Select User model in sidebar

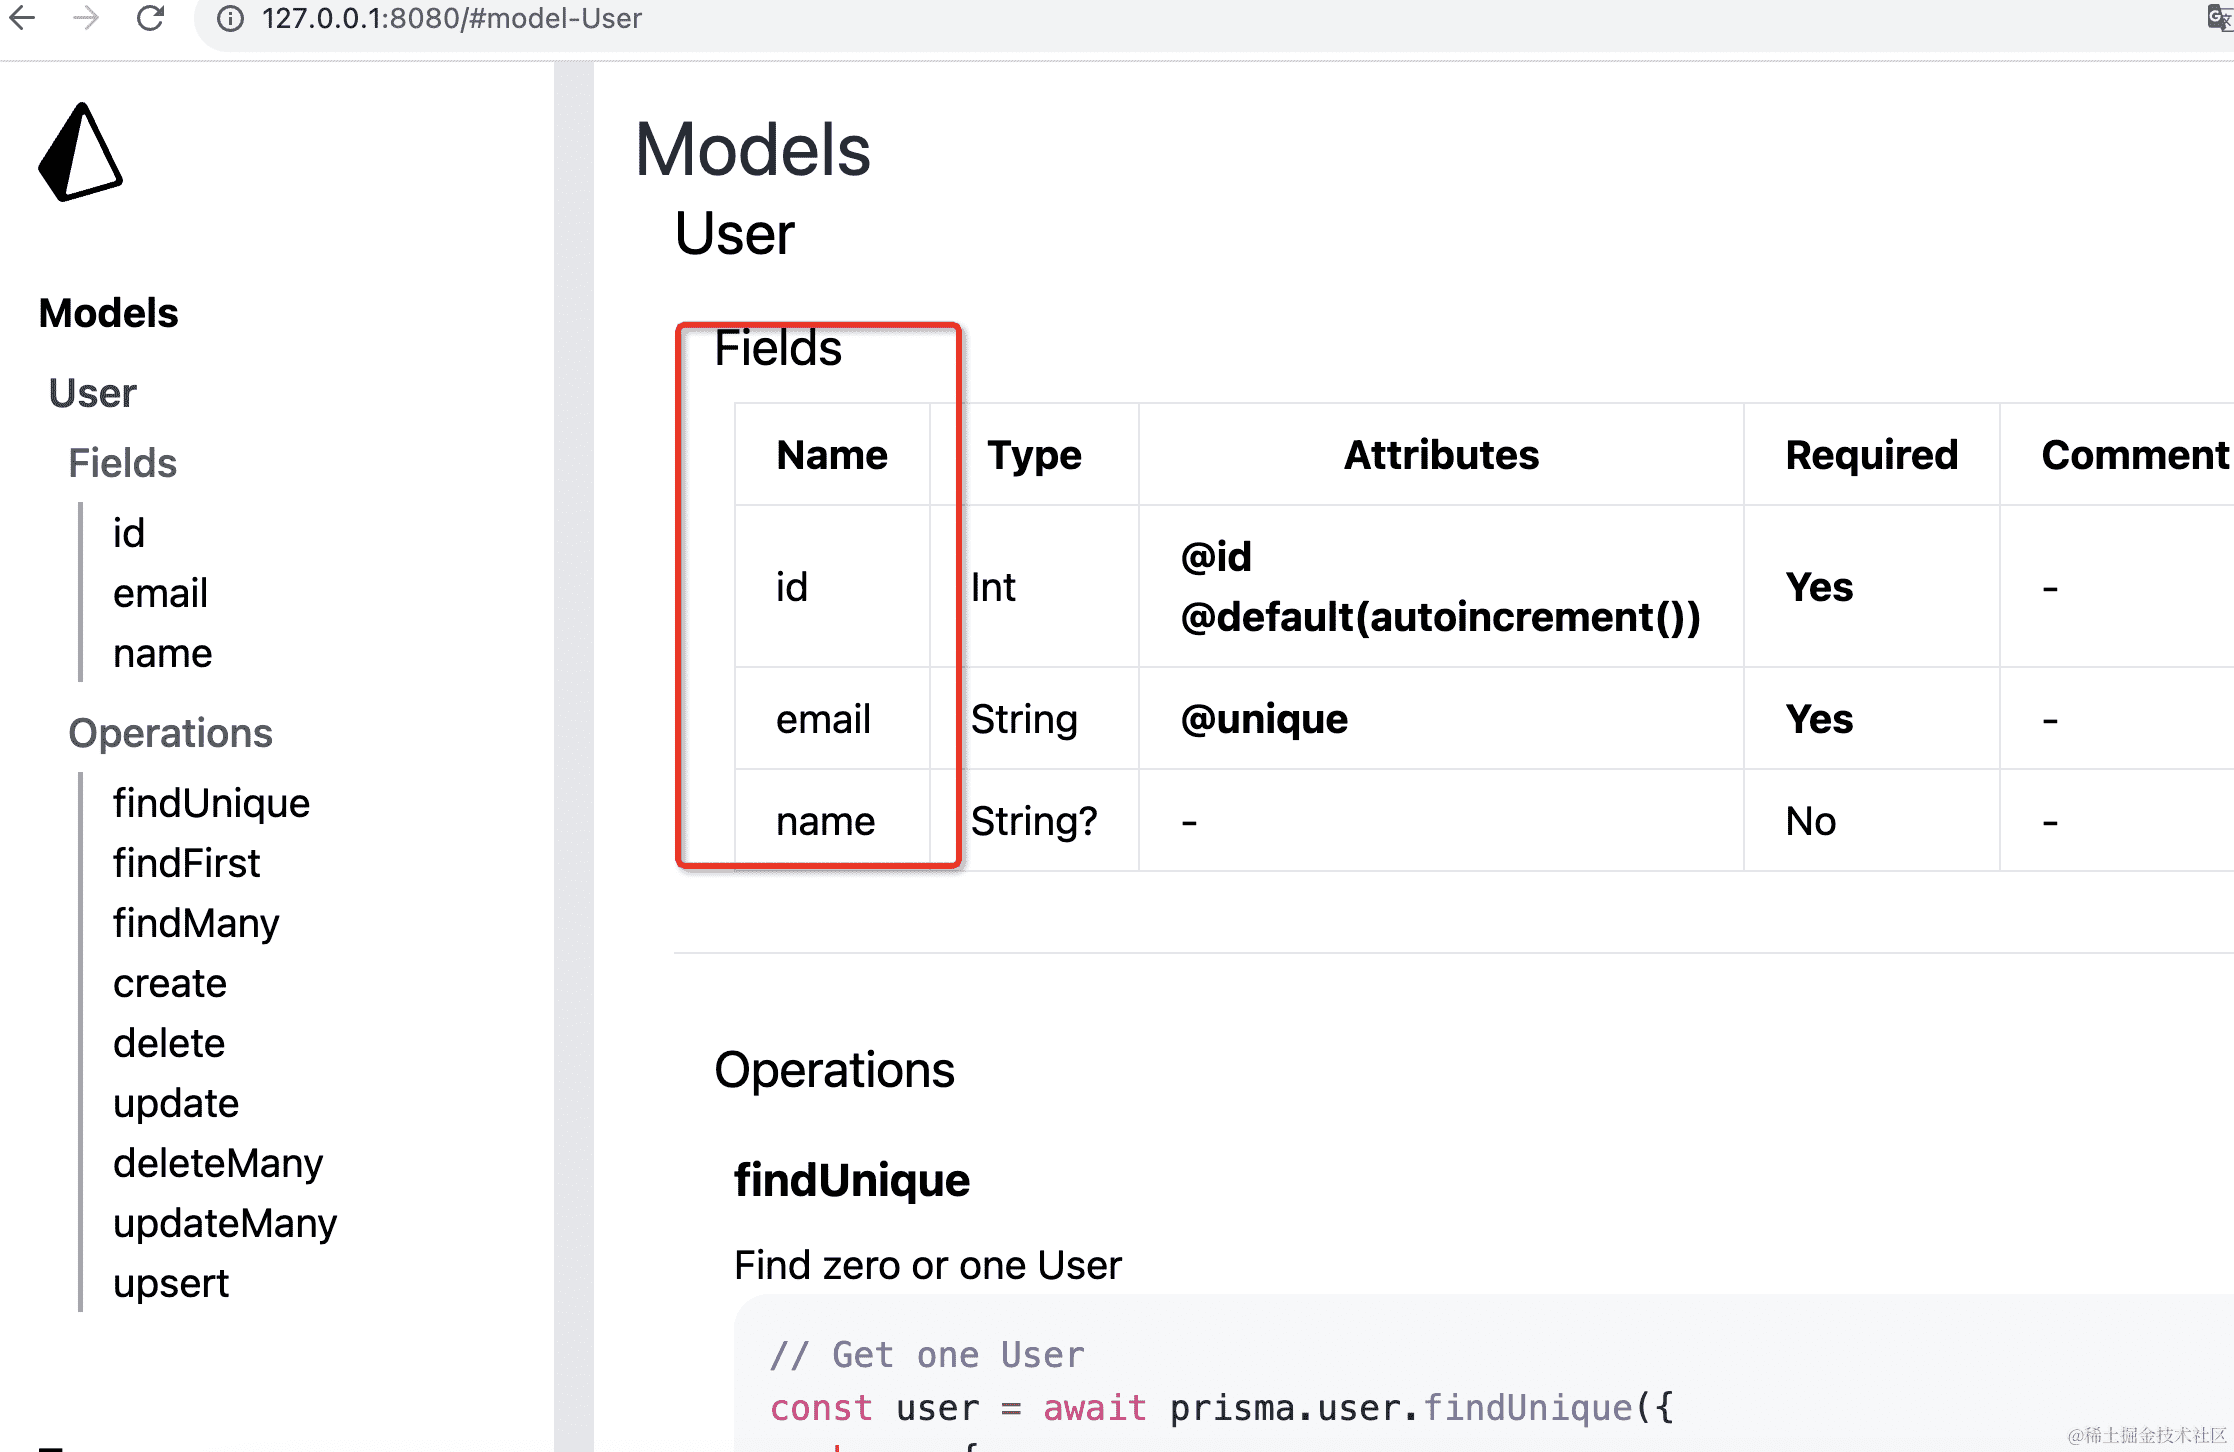(x=92, y=393)
